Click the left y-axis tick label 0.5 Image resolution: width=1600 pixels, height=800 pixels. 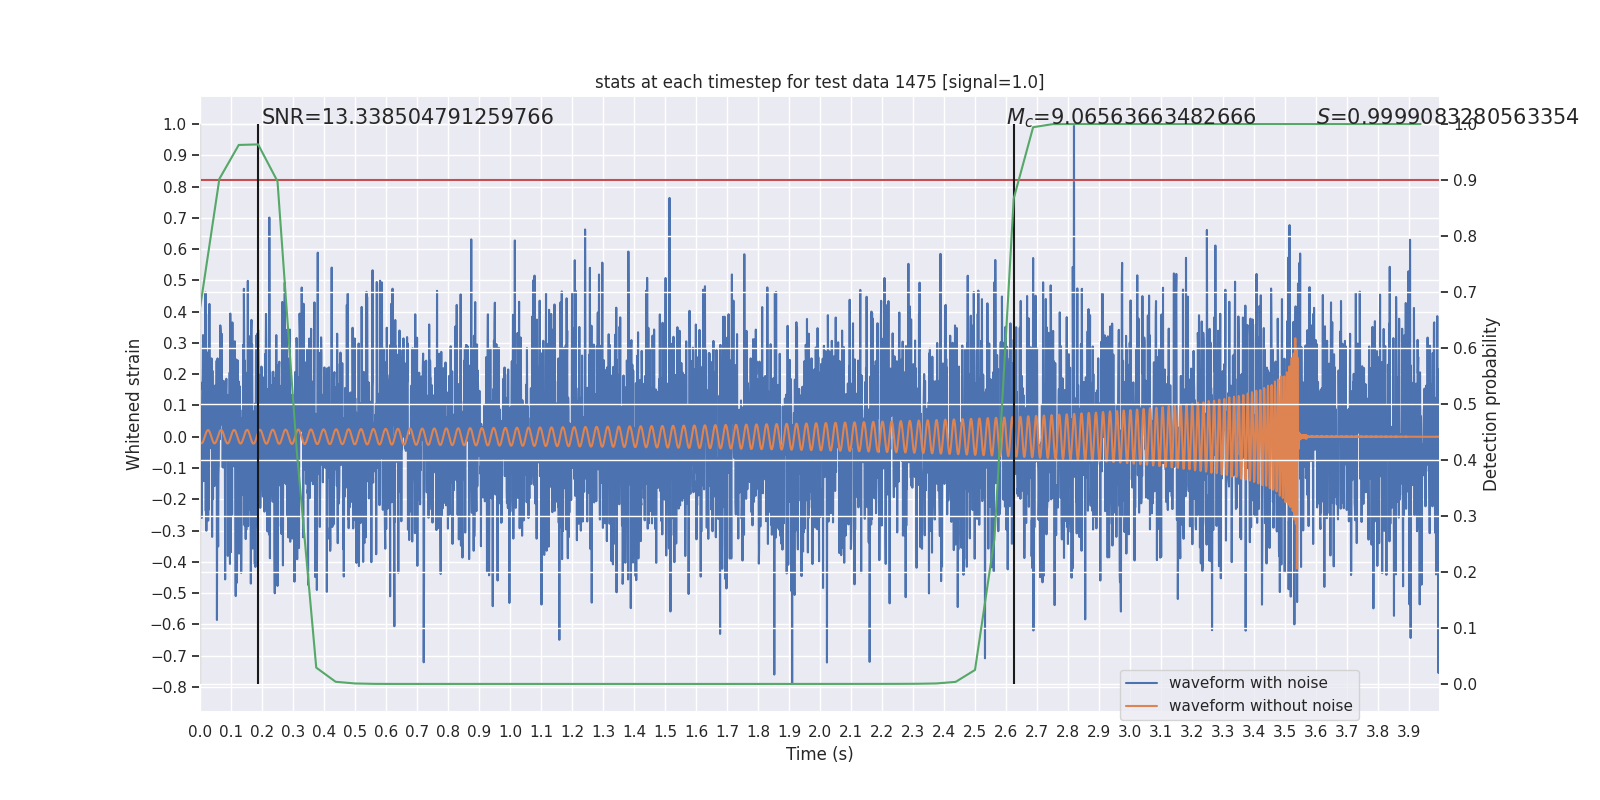175,281
